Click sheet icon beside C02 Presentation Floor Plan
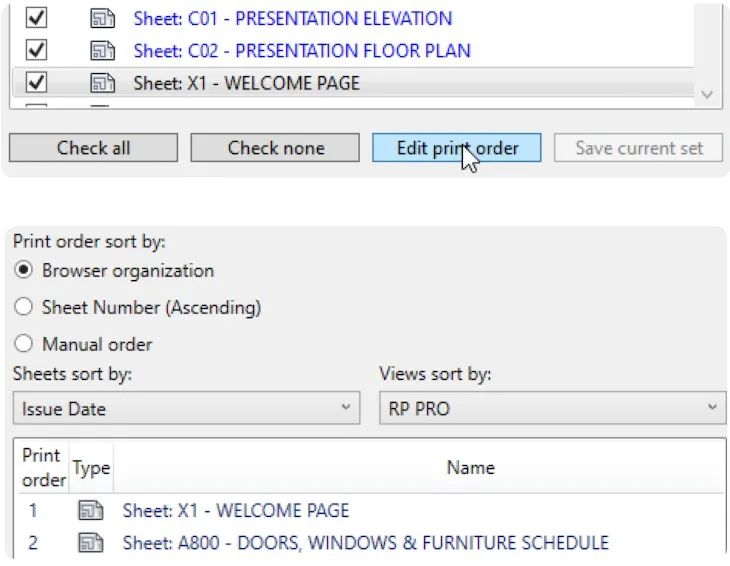 point(102,51)
